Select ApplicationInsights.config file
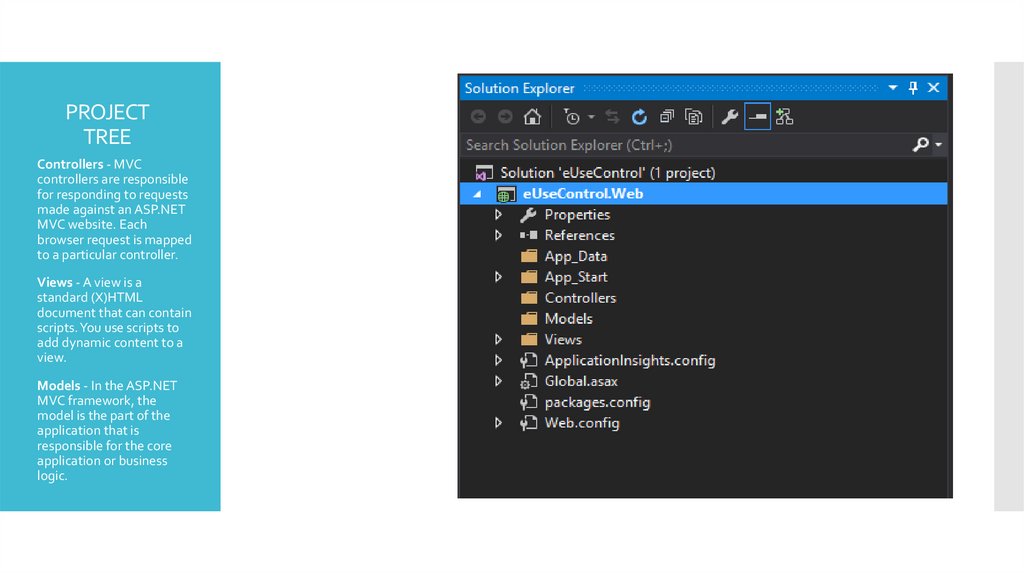1024x574 pixels. pyautogui.click(x=630, y=360)
